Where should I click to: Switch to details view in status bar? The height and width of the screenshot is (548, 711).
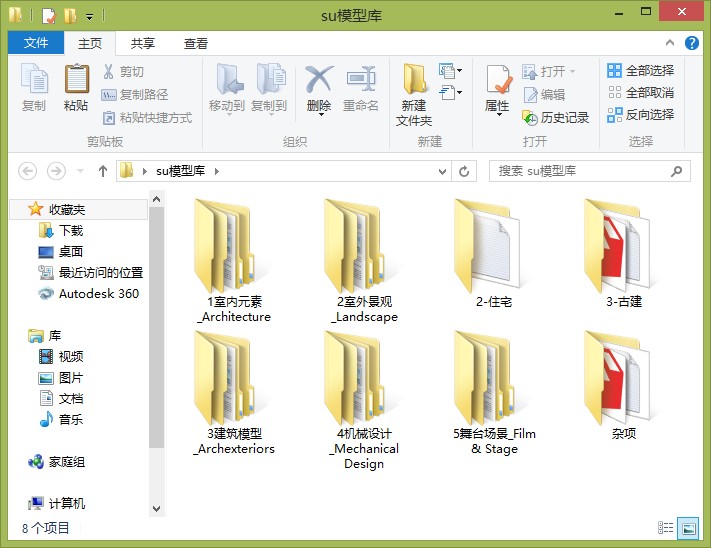[x=665, y=528]
